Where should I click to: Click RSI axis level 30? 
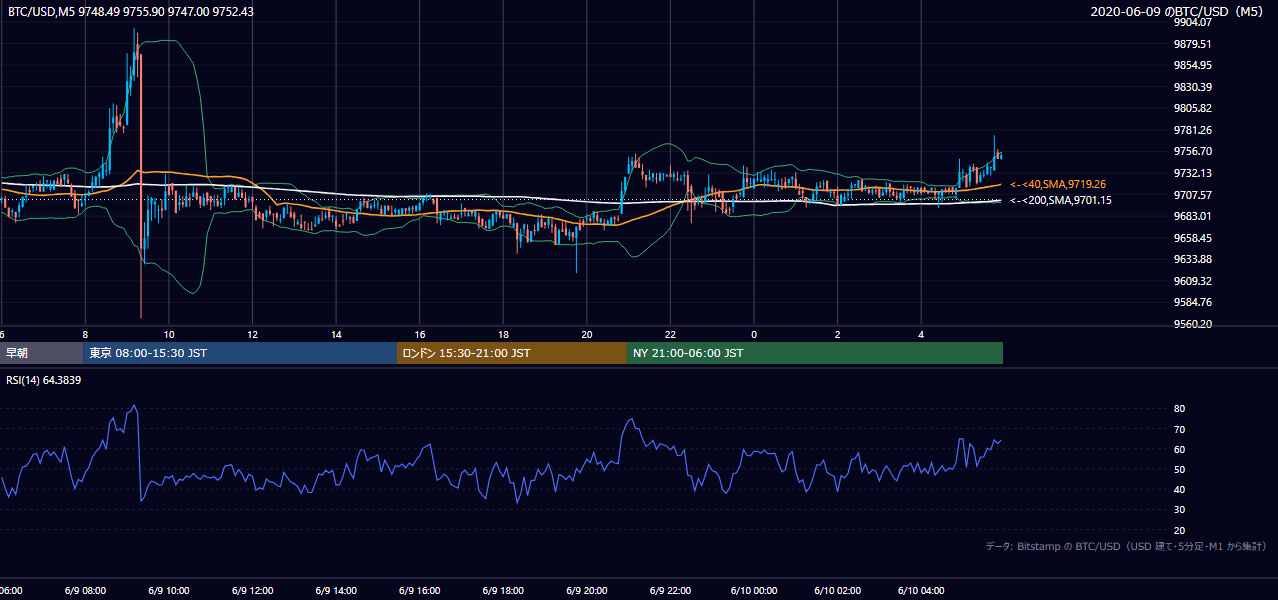click(x=1179, y=510)
